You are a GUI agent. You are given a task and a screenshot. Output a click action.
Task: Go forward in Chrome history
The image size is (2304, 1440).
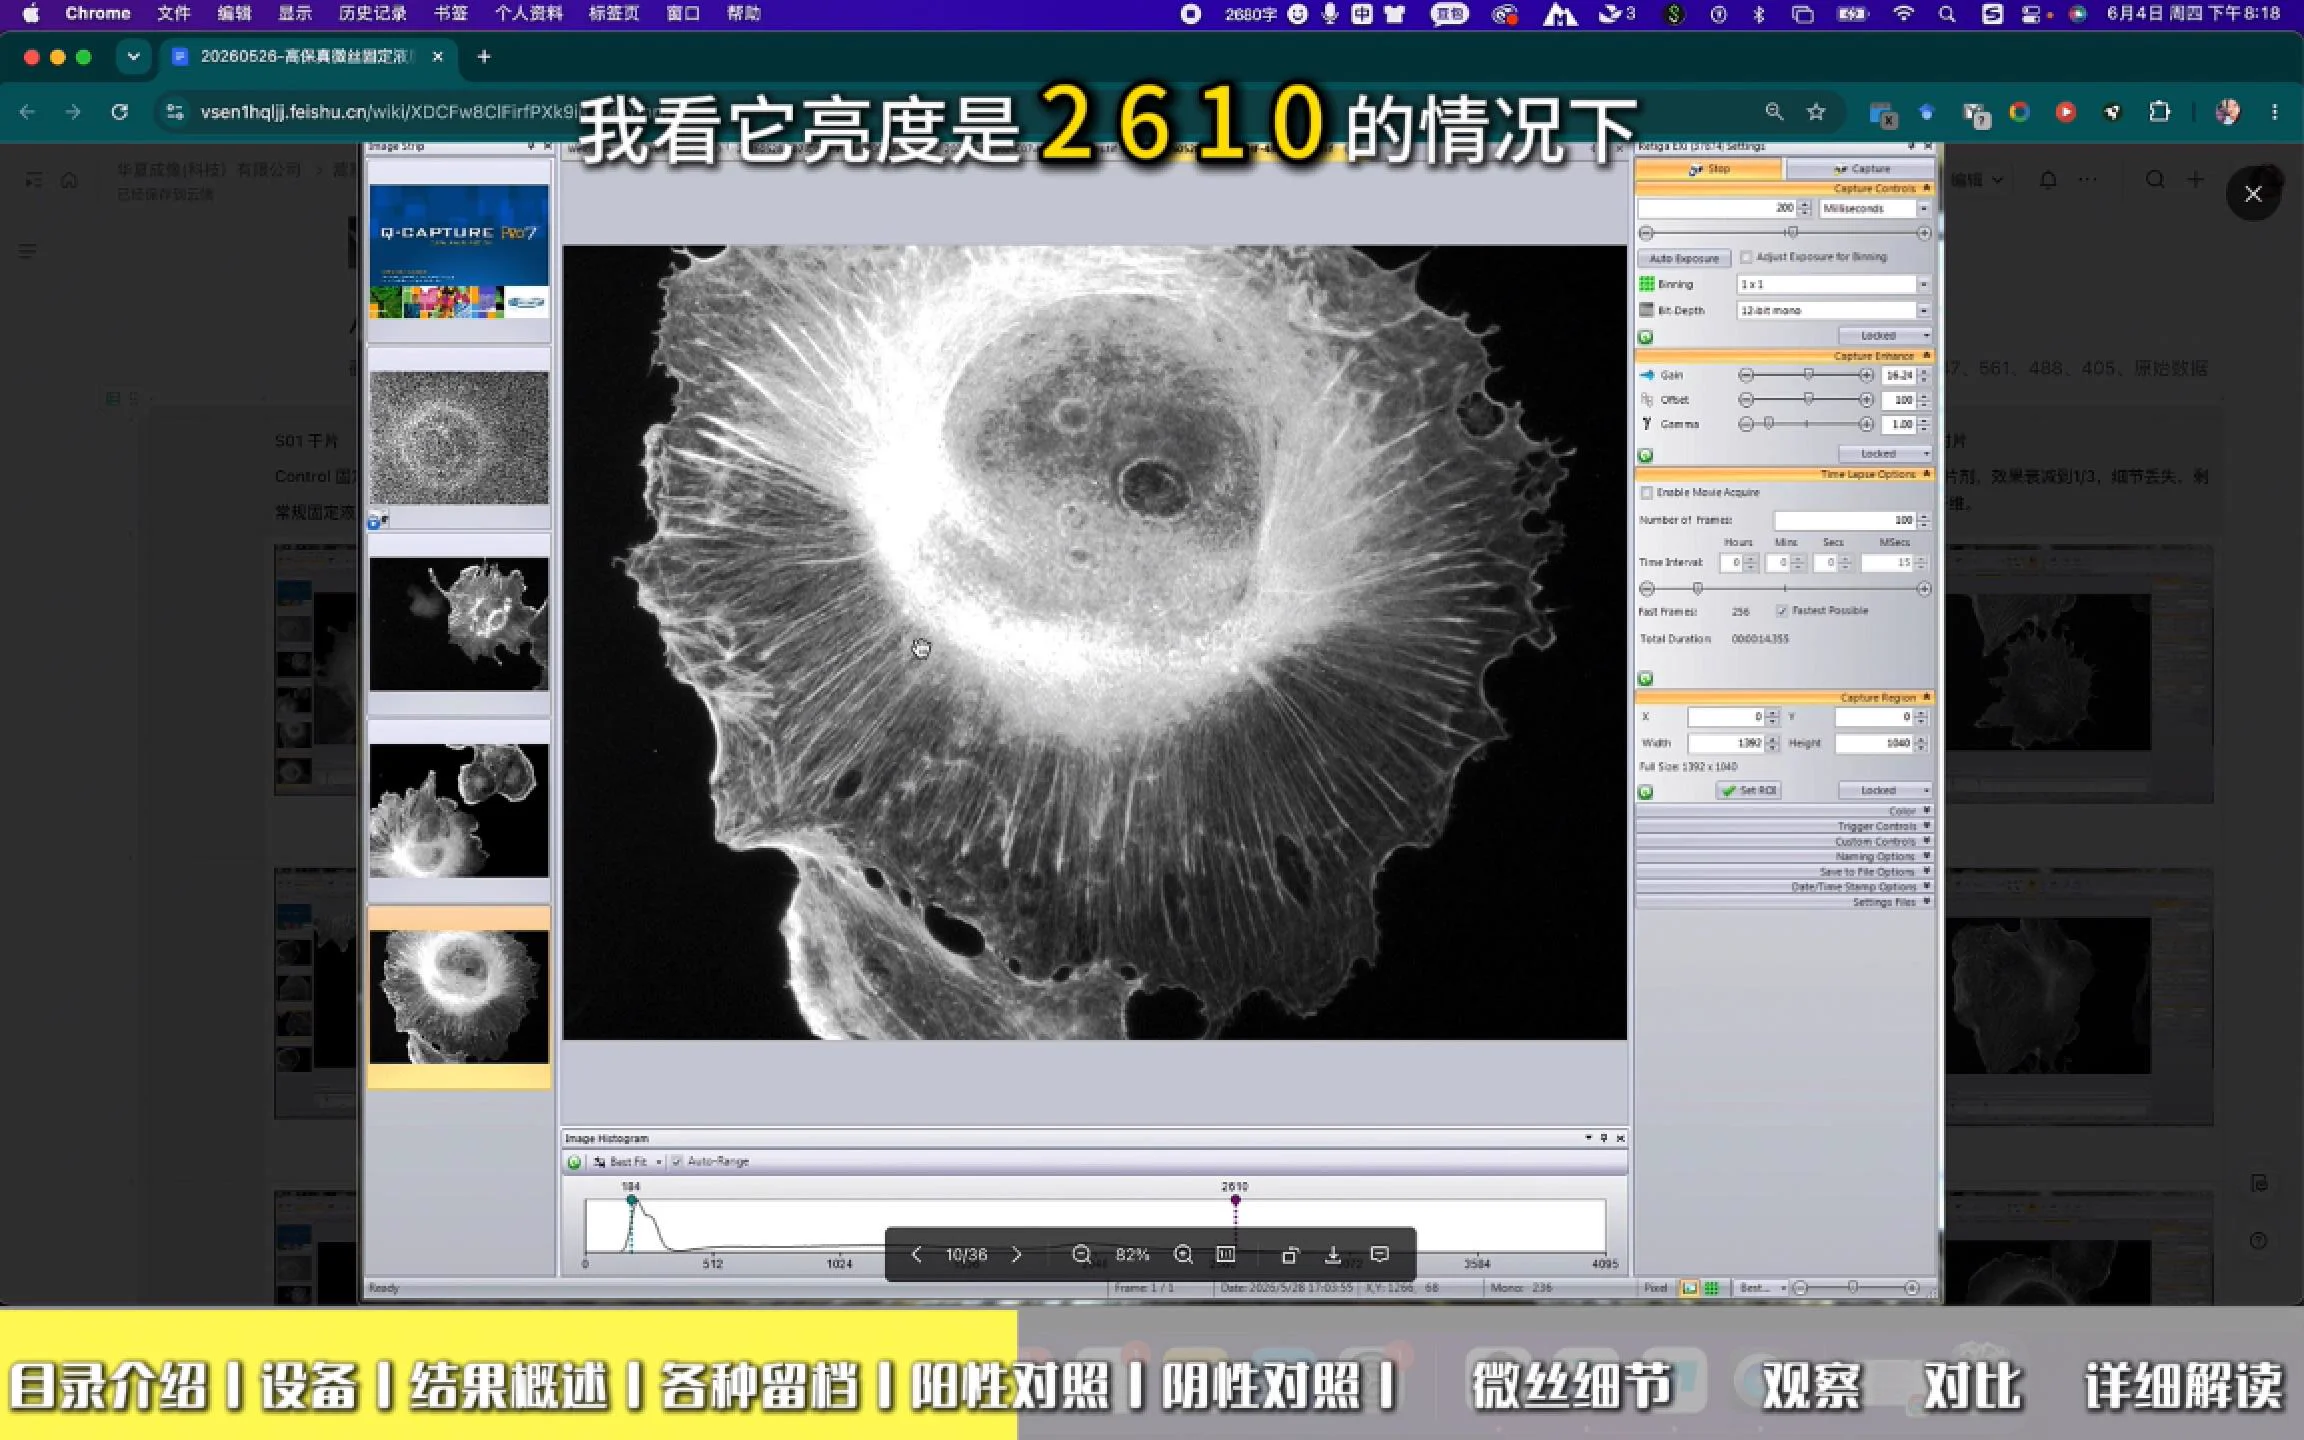pos(73,112)
